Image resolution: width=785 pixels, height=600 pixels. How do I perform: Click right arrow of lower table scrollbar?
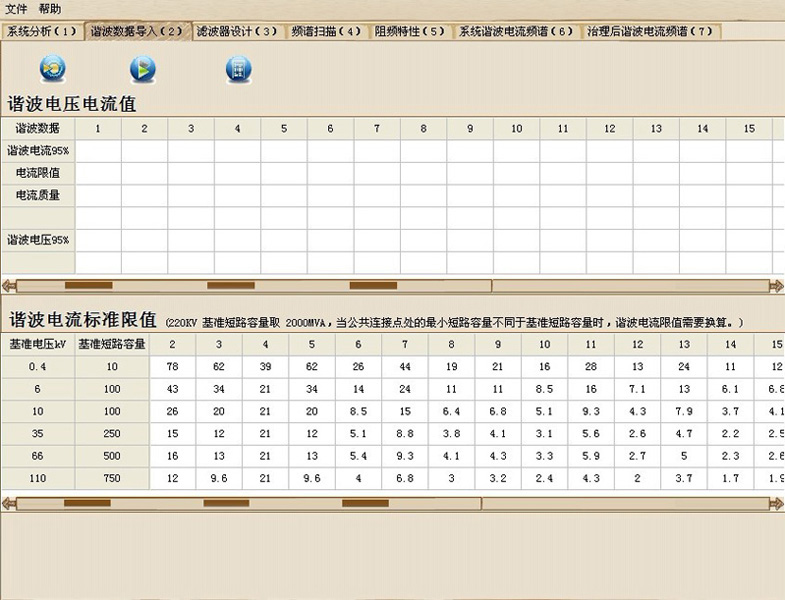click(x=776, y=503)
